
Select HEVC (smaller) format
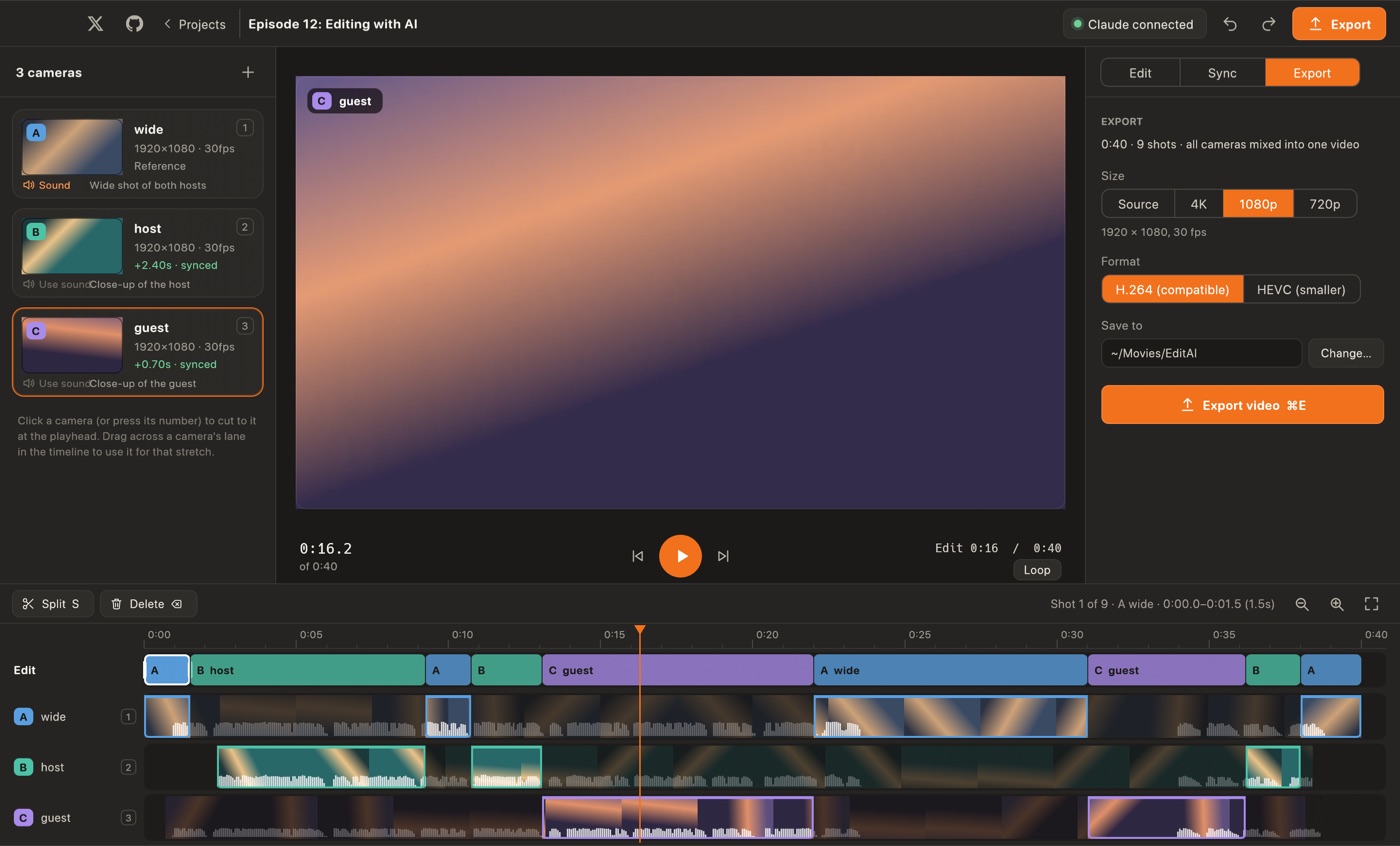(1301, 289)
